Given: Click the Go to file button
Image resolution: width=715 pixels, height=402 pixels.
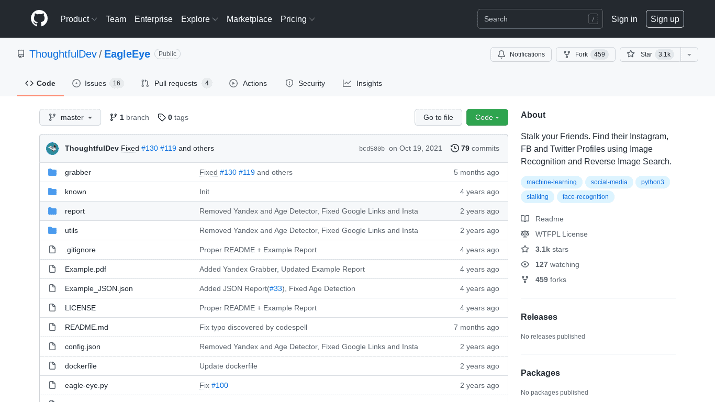Looking at the screenshot, I should point(438,118).
